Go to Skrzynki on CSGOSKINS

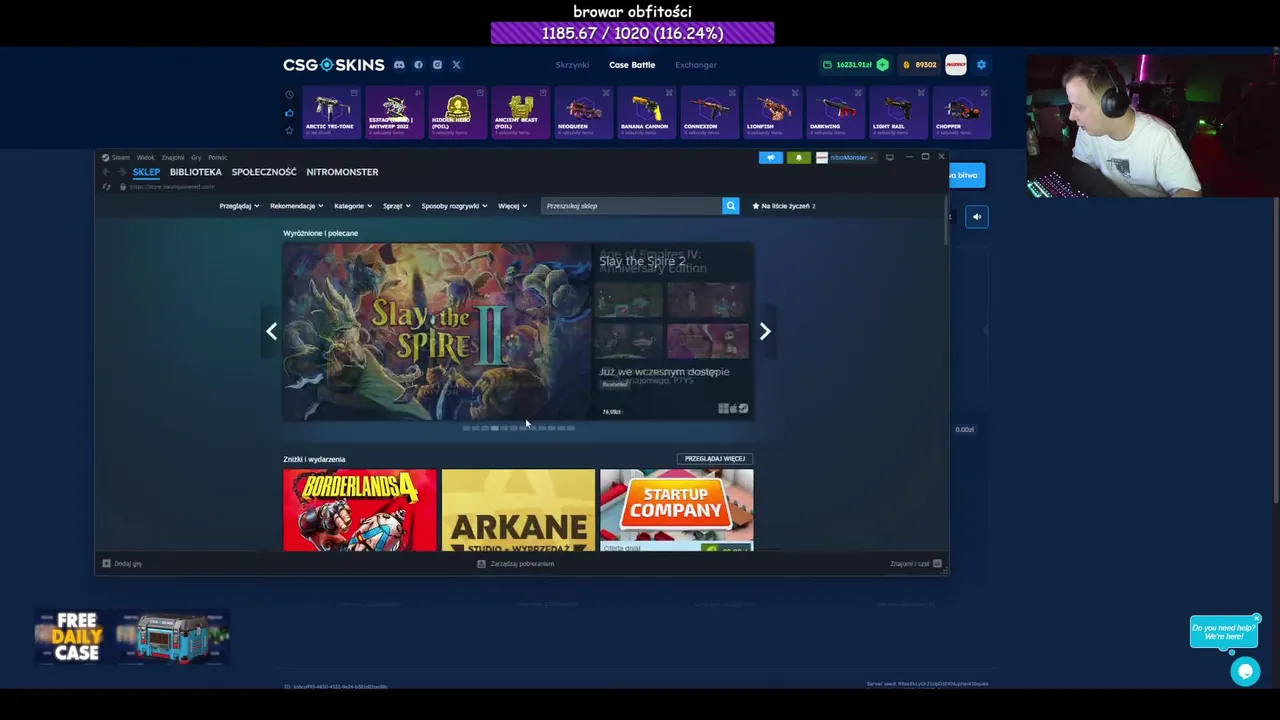coord(572,65)
